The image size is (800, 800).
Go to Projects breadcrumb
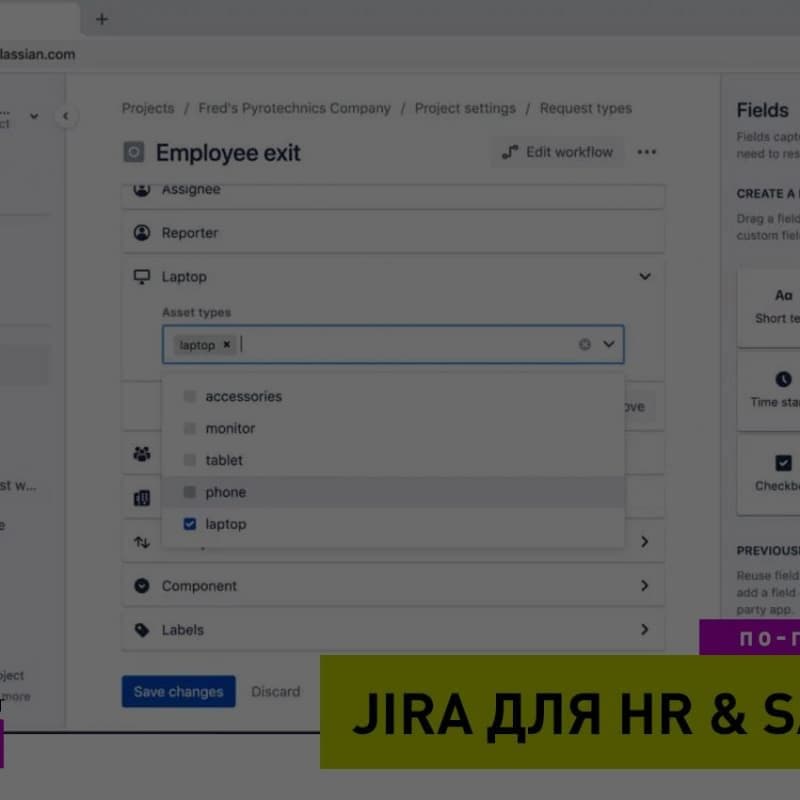148,108
